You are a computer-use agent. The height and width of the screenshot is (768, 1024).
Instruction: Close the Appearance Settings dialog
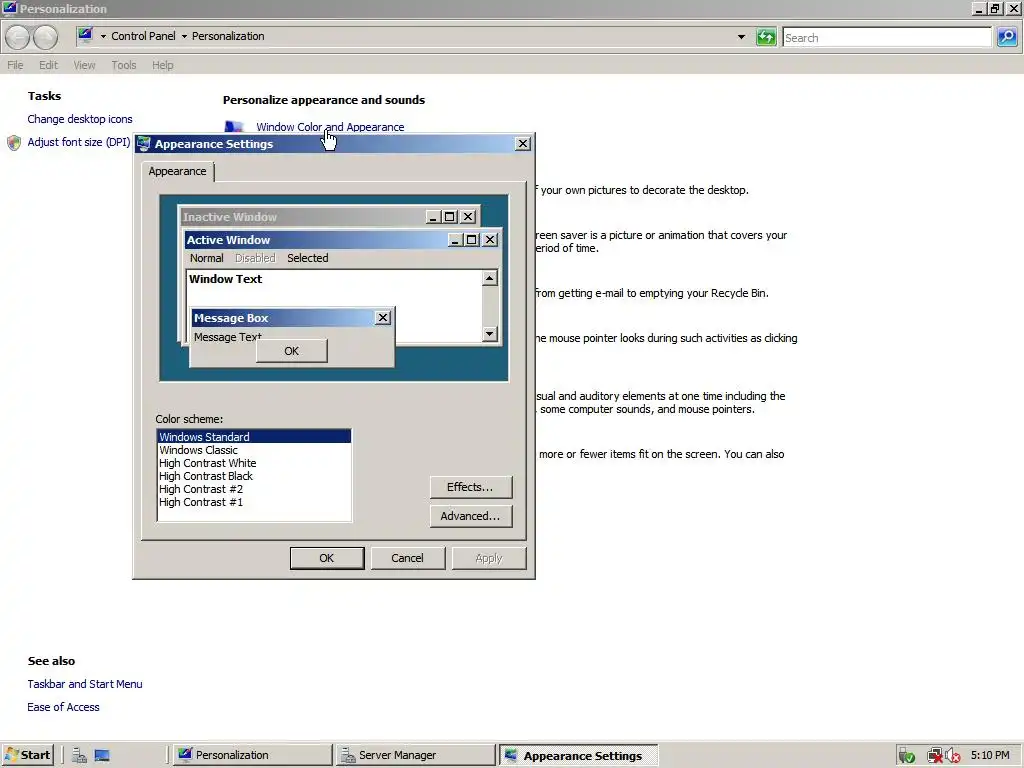522,144
